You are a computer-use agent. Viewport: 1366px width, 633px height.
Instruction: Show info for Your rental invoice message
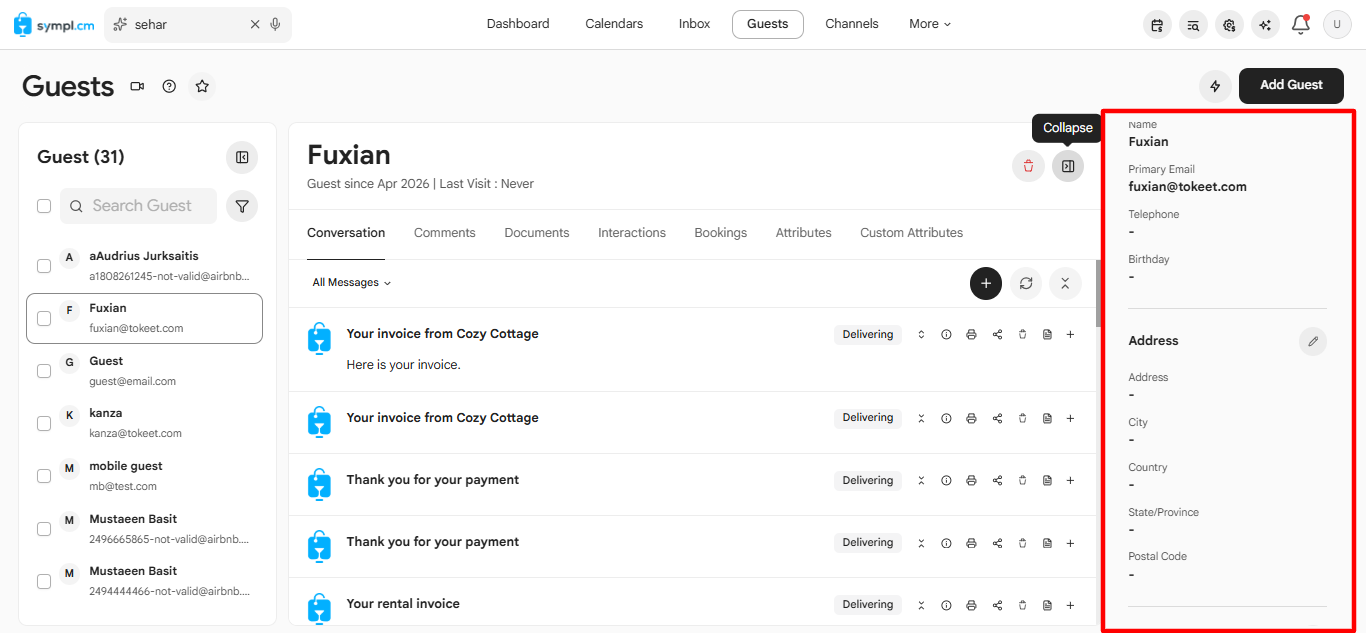tap(946, 605)
